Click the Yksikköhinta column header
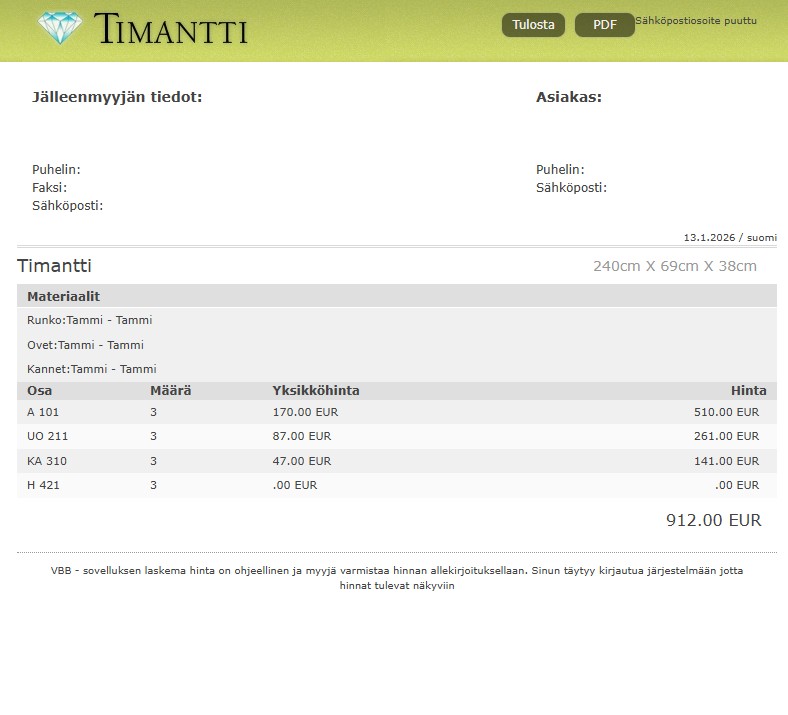 coord(315,391)
